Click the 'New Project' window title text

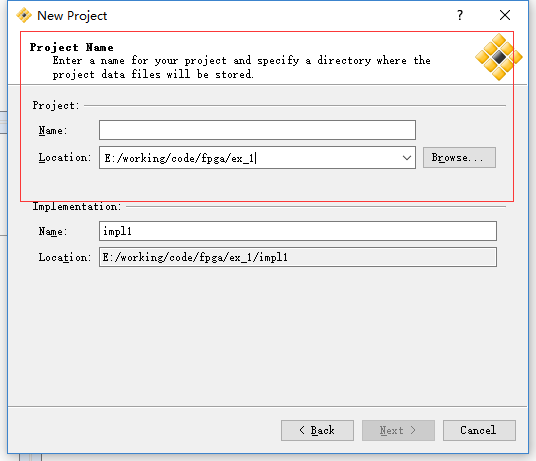pyautogui.click(x=72, y=16)
